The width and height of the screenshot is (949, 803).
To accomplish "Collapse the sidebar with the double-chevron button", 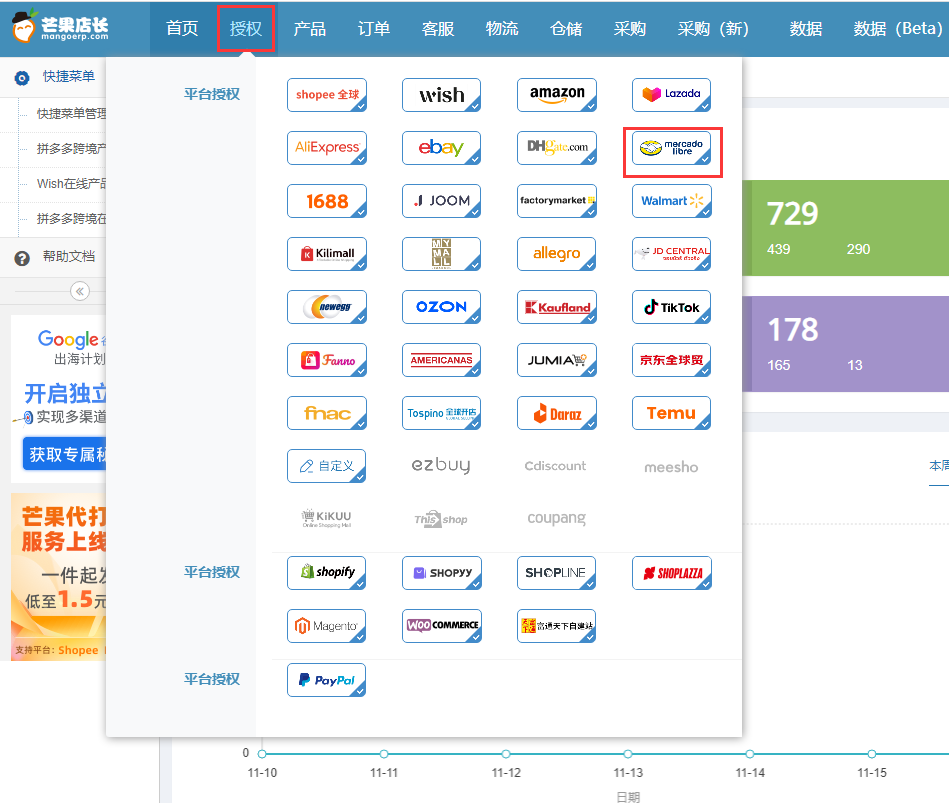I will tap(80, 292).
